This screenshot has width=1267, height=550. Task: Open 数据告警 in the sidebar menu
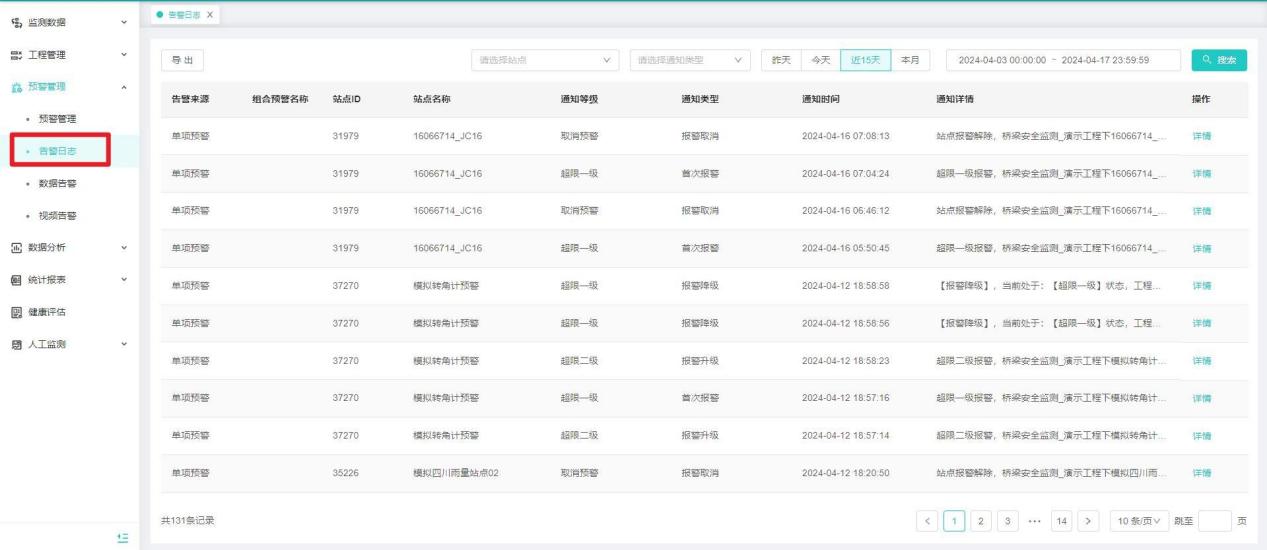(58, 183)
